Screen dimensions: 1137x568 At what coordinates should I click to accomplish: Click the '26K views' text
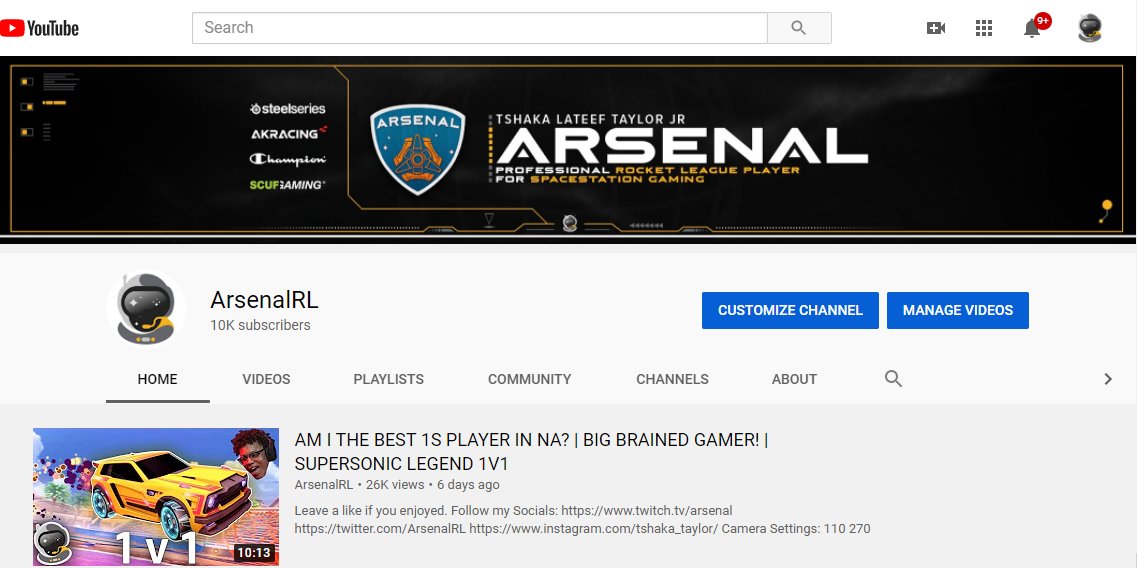coord(395,485)
